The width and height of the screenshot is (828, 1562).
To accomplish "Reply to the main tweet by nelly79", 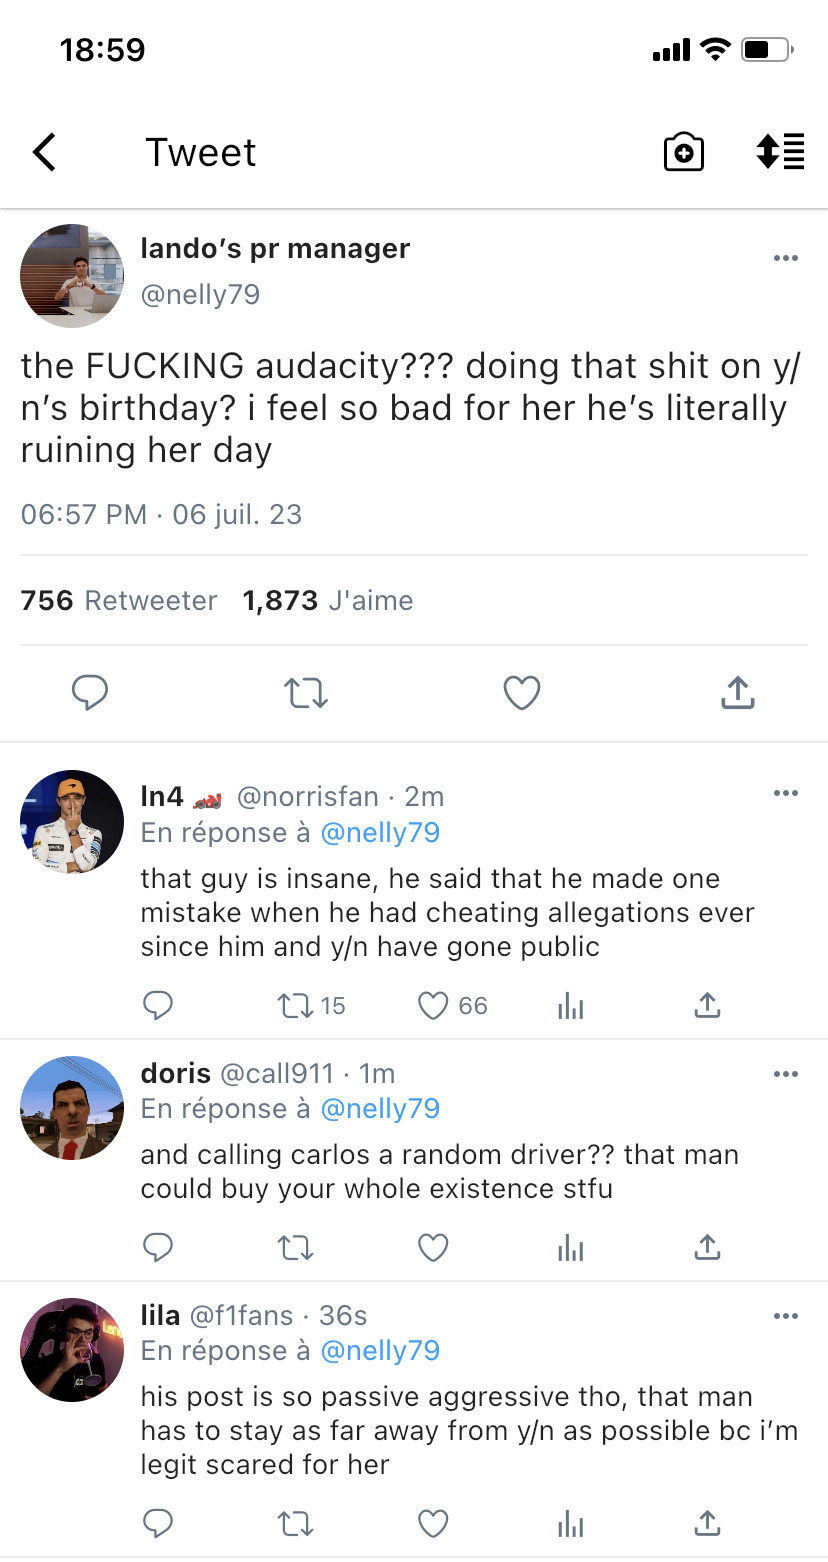I will [x=90, y=692].
